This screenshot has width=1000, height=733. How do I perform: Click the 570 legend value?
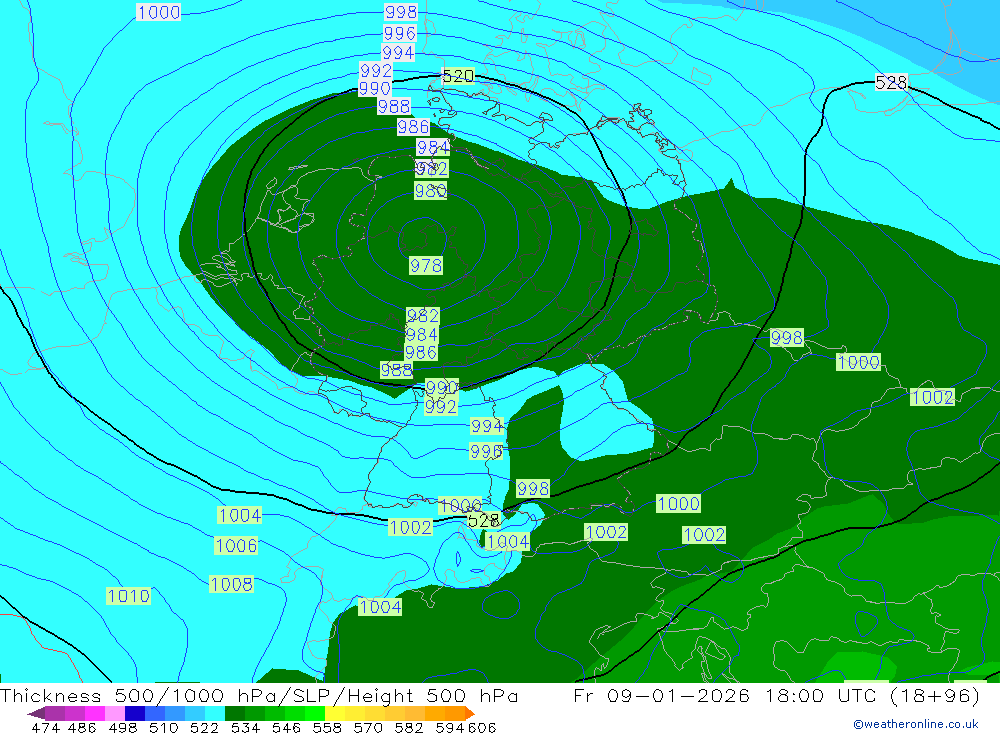click(368, 727)
